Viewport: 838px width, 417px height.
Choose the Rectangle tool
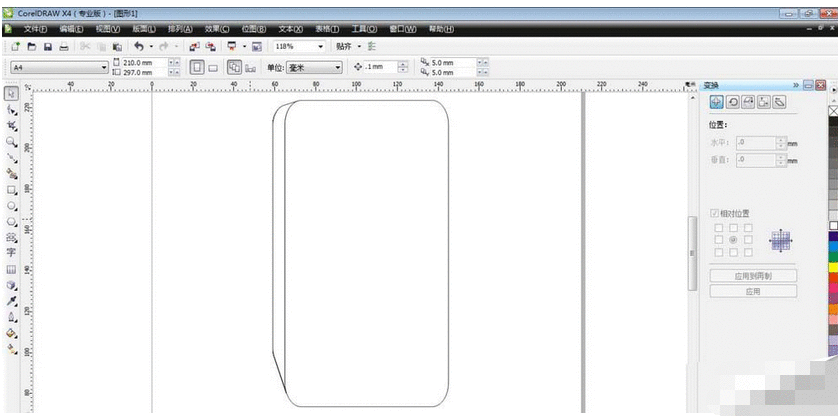coord(12,189)
